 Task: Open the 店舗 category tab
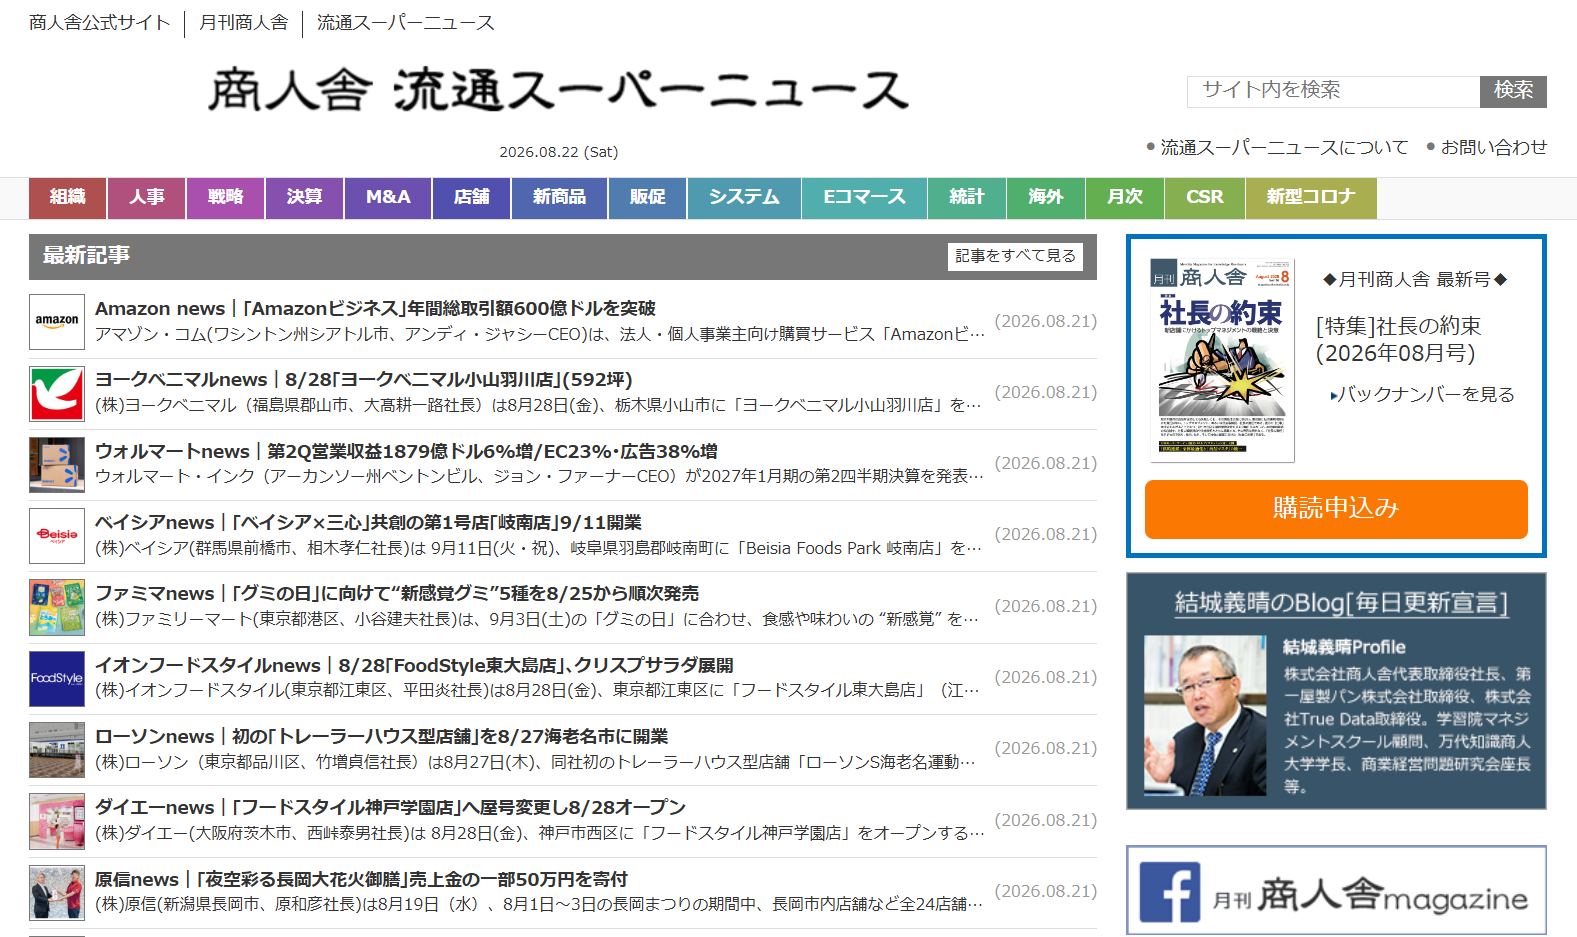tap(471, 198)
